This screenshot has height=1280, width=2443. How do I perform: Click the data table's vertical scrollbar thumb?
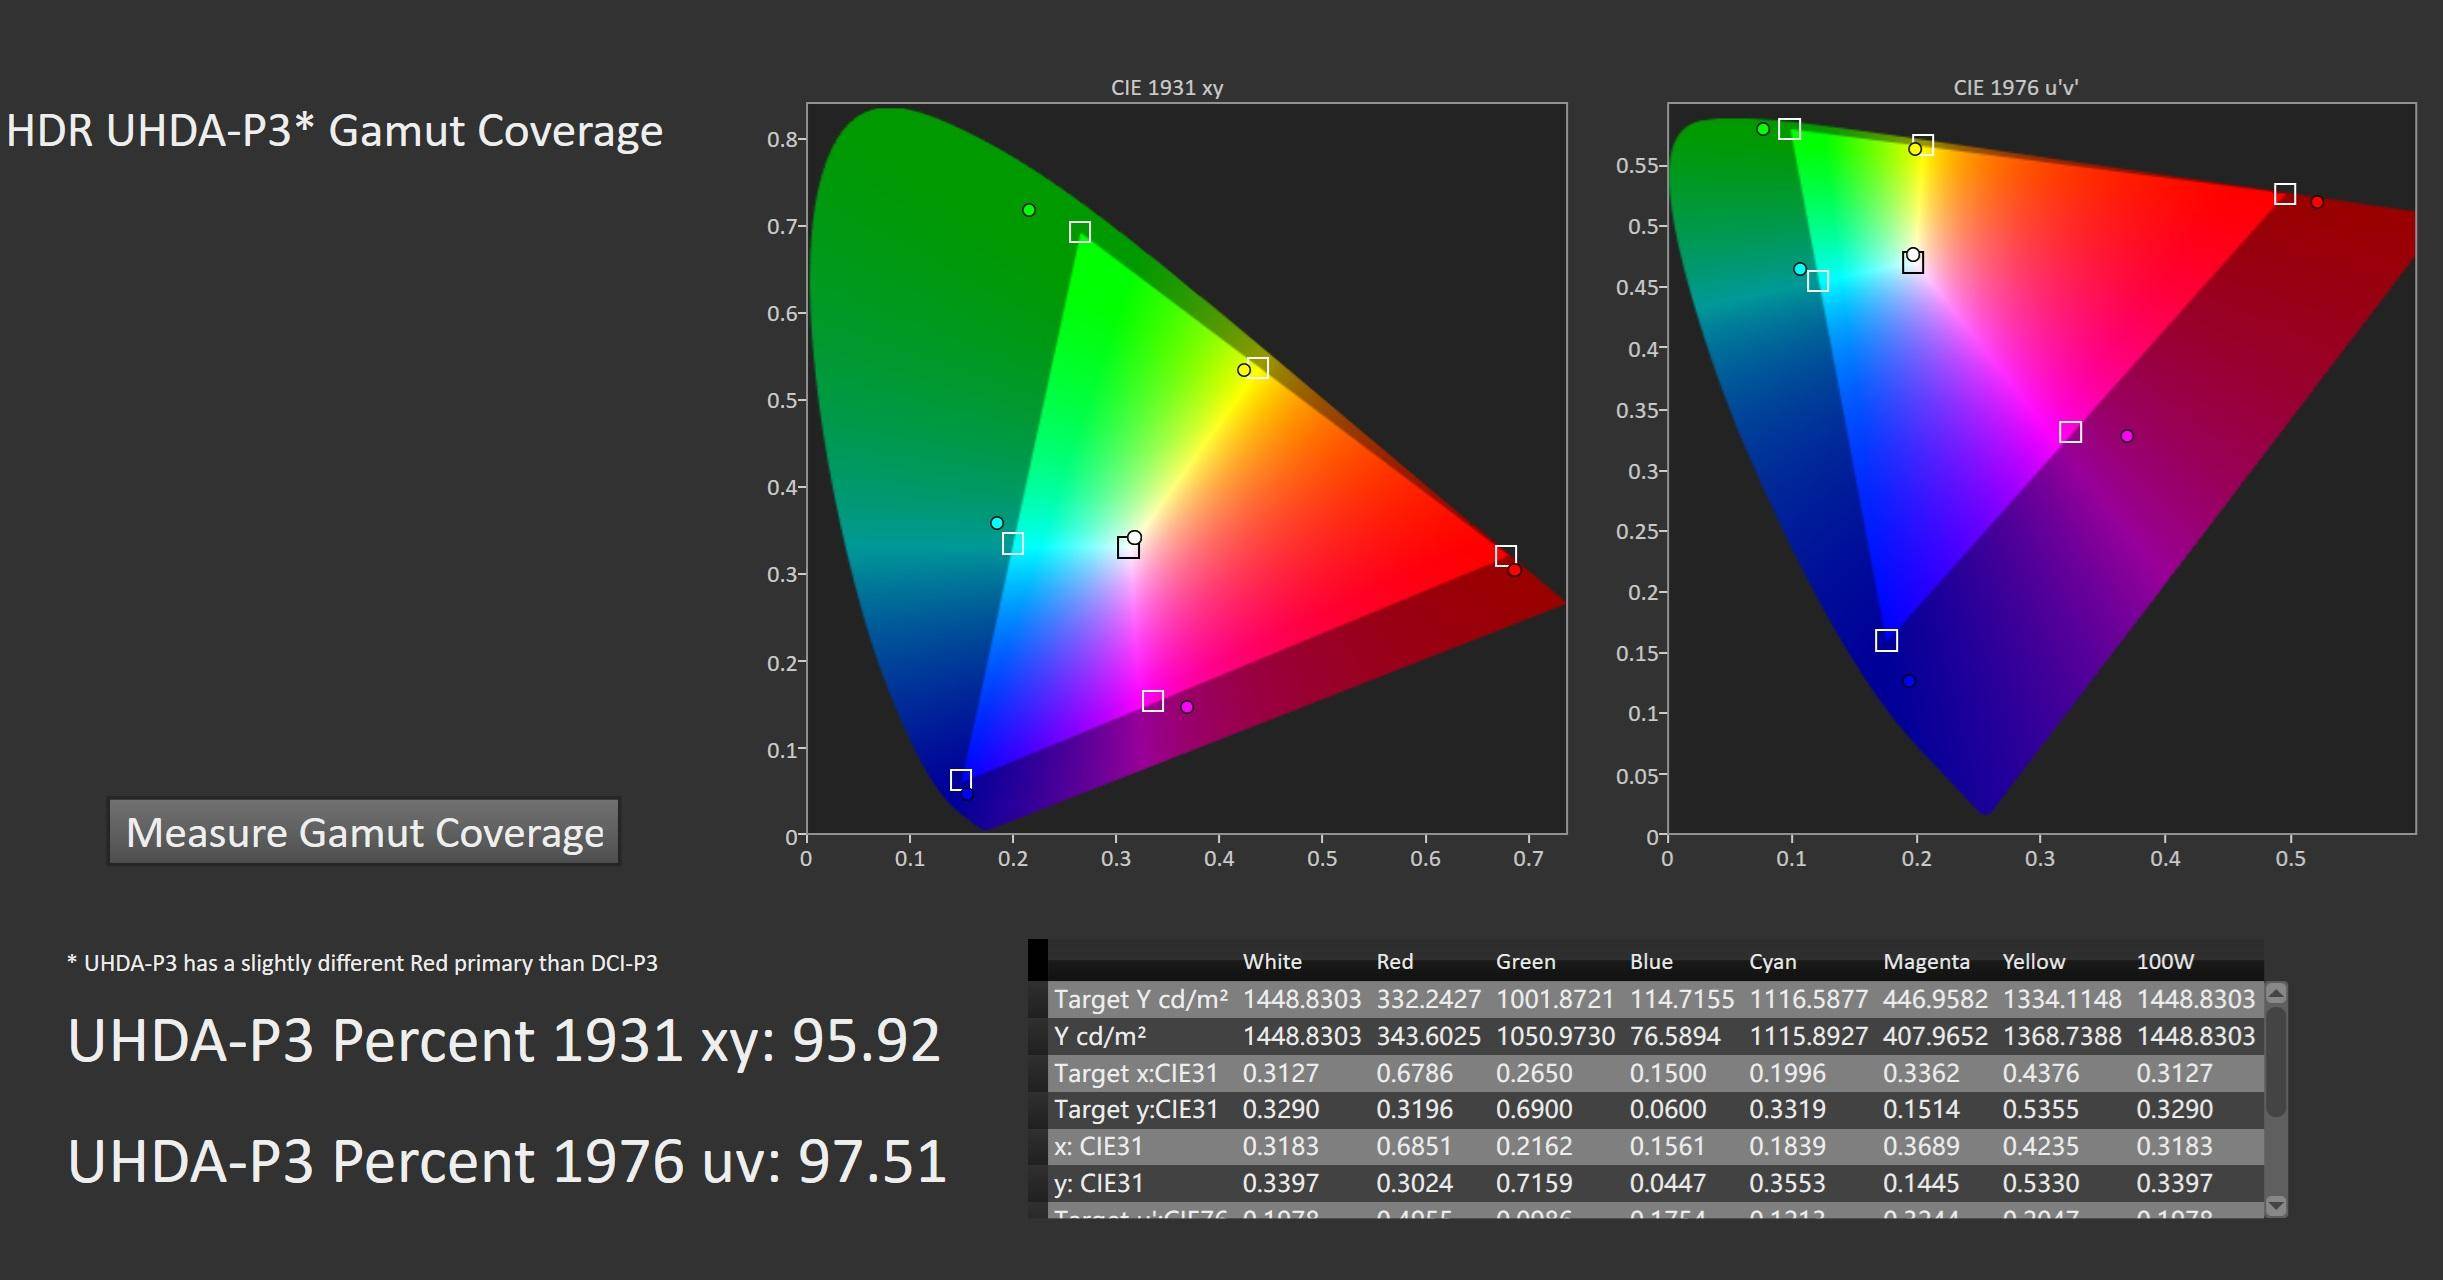click(x=2275, y=1062)
